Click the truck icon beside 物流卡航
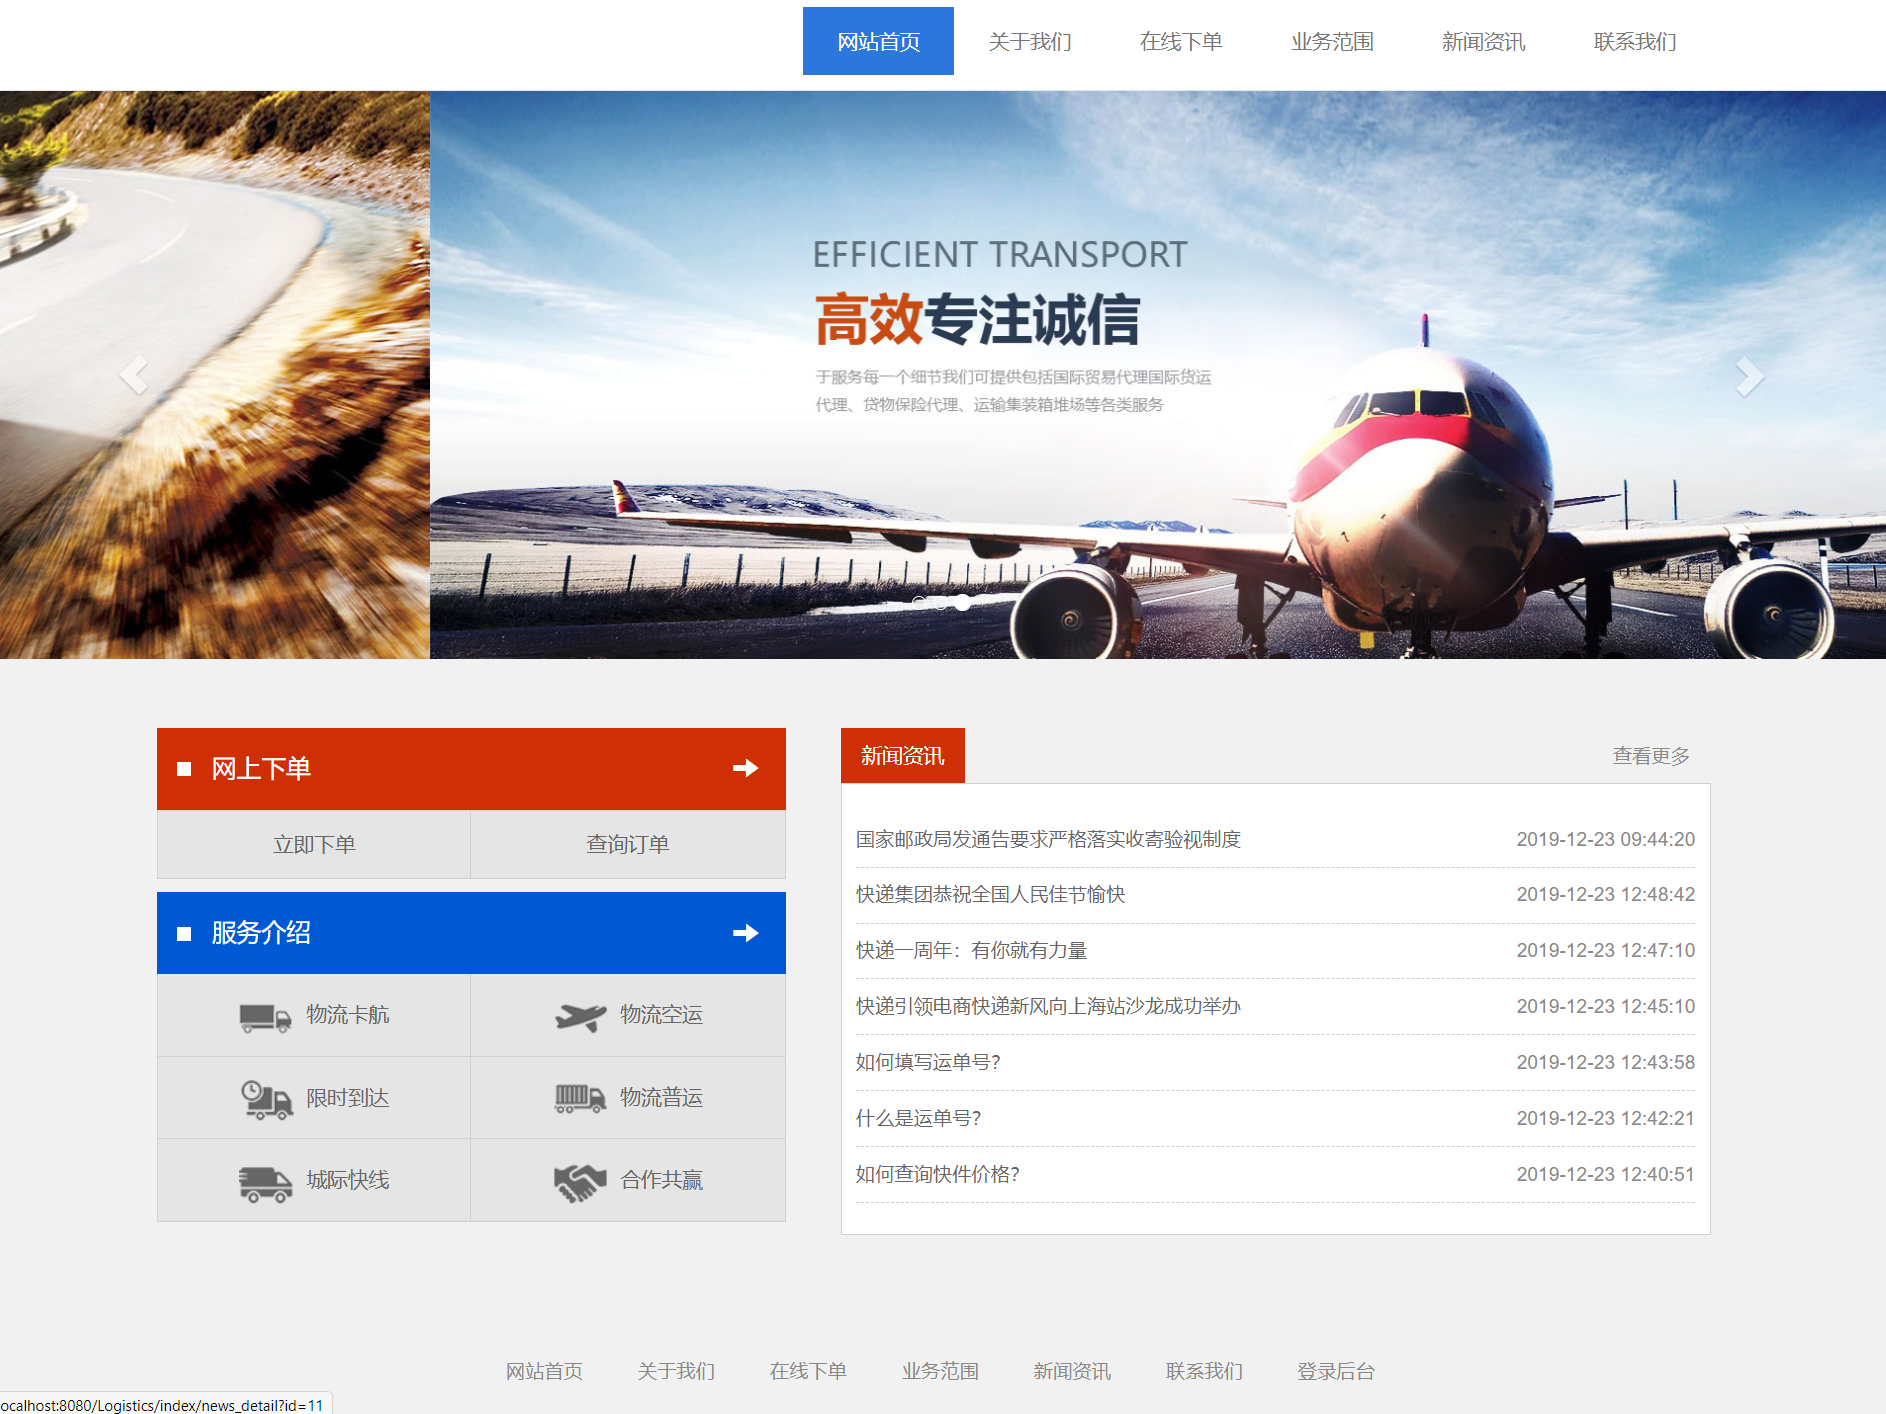Viewport: 1886px width, 1414px height. click(x=265, y=1017)
